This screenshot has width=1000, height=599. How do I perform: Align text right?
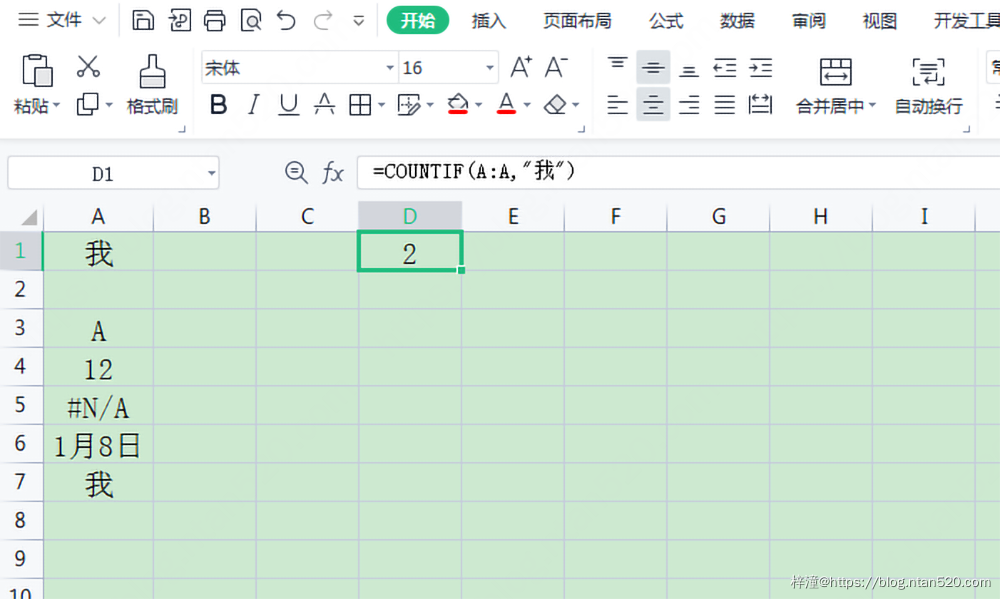click(x=689, y=105)
